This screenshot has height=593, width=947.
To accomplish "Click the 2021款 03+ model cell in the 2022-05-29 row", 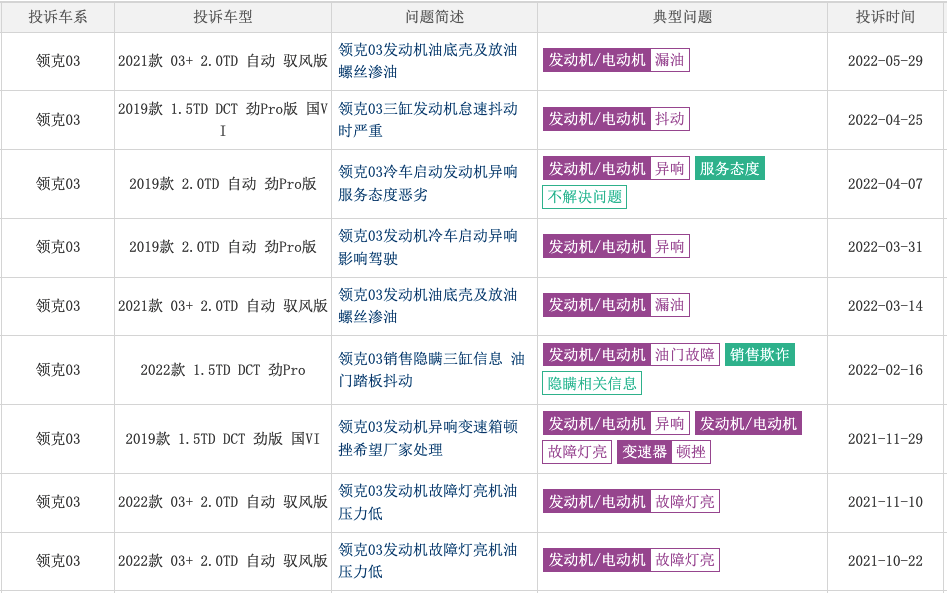I will click(x=223, y=61).
